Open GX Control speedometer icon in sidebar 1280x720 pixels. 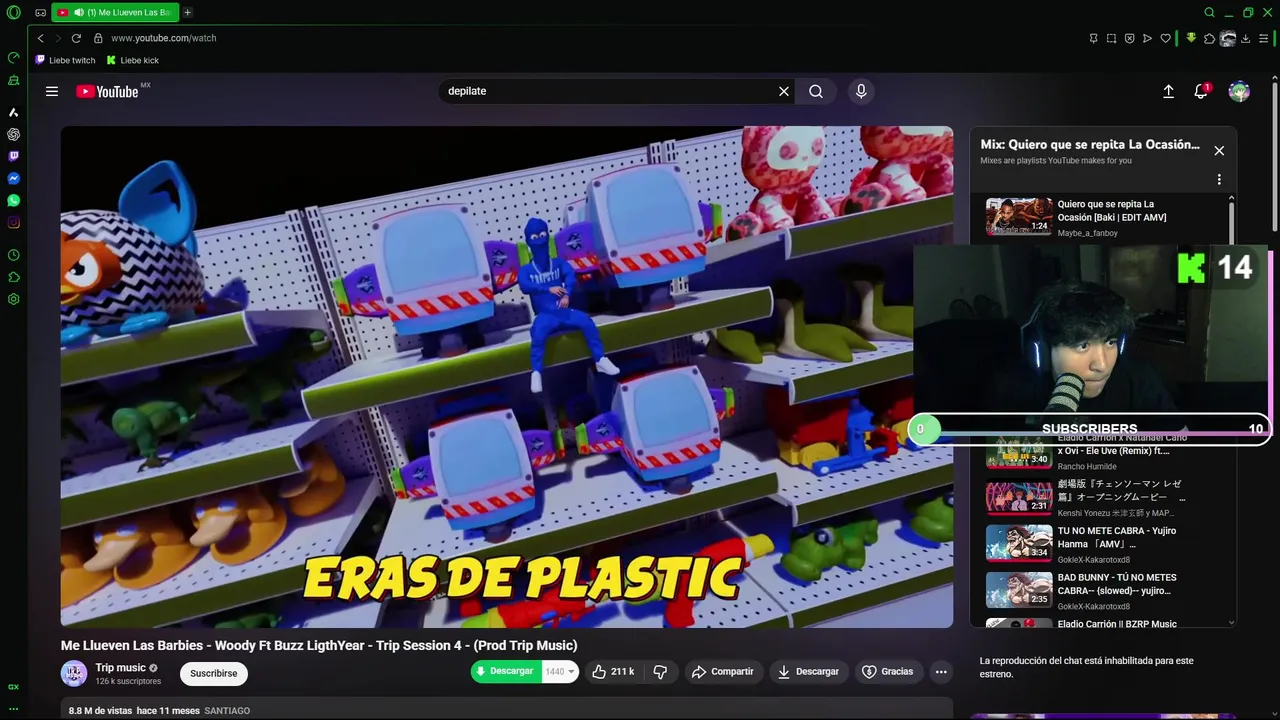[14, 58]
